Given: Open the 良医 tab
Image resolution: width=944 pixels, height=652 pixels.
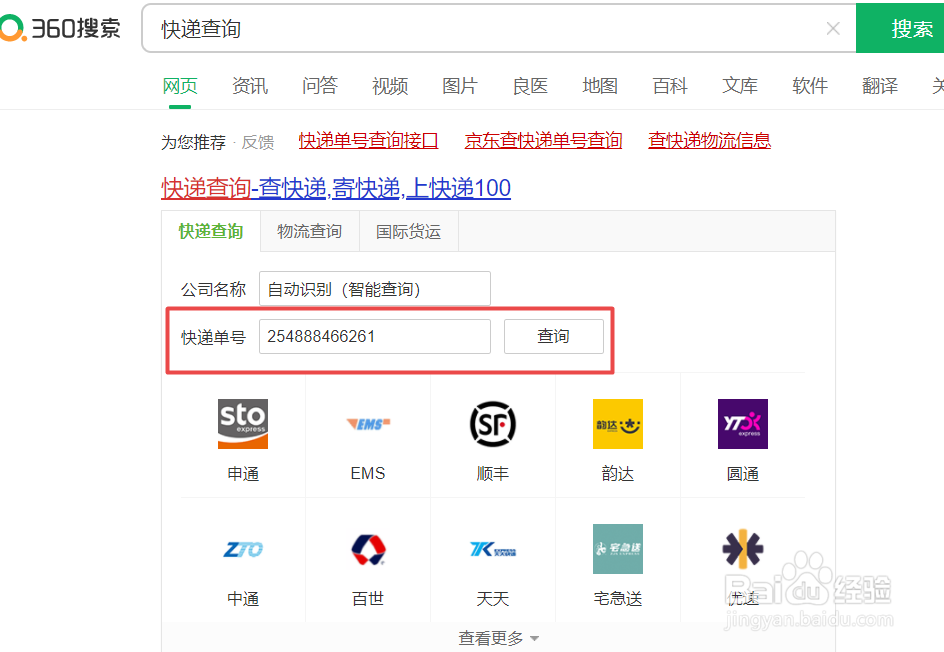Looking at the screenshot, I should coord(530,86).
